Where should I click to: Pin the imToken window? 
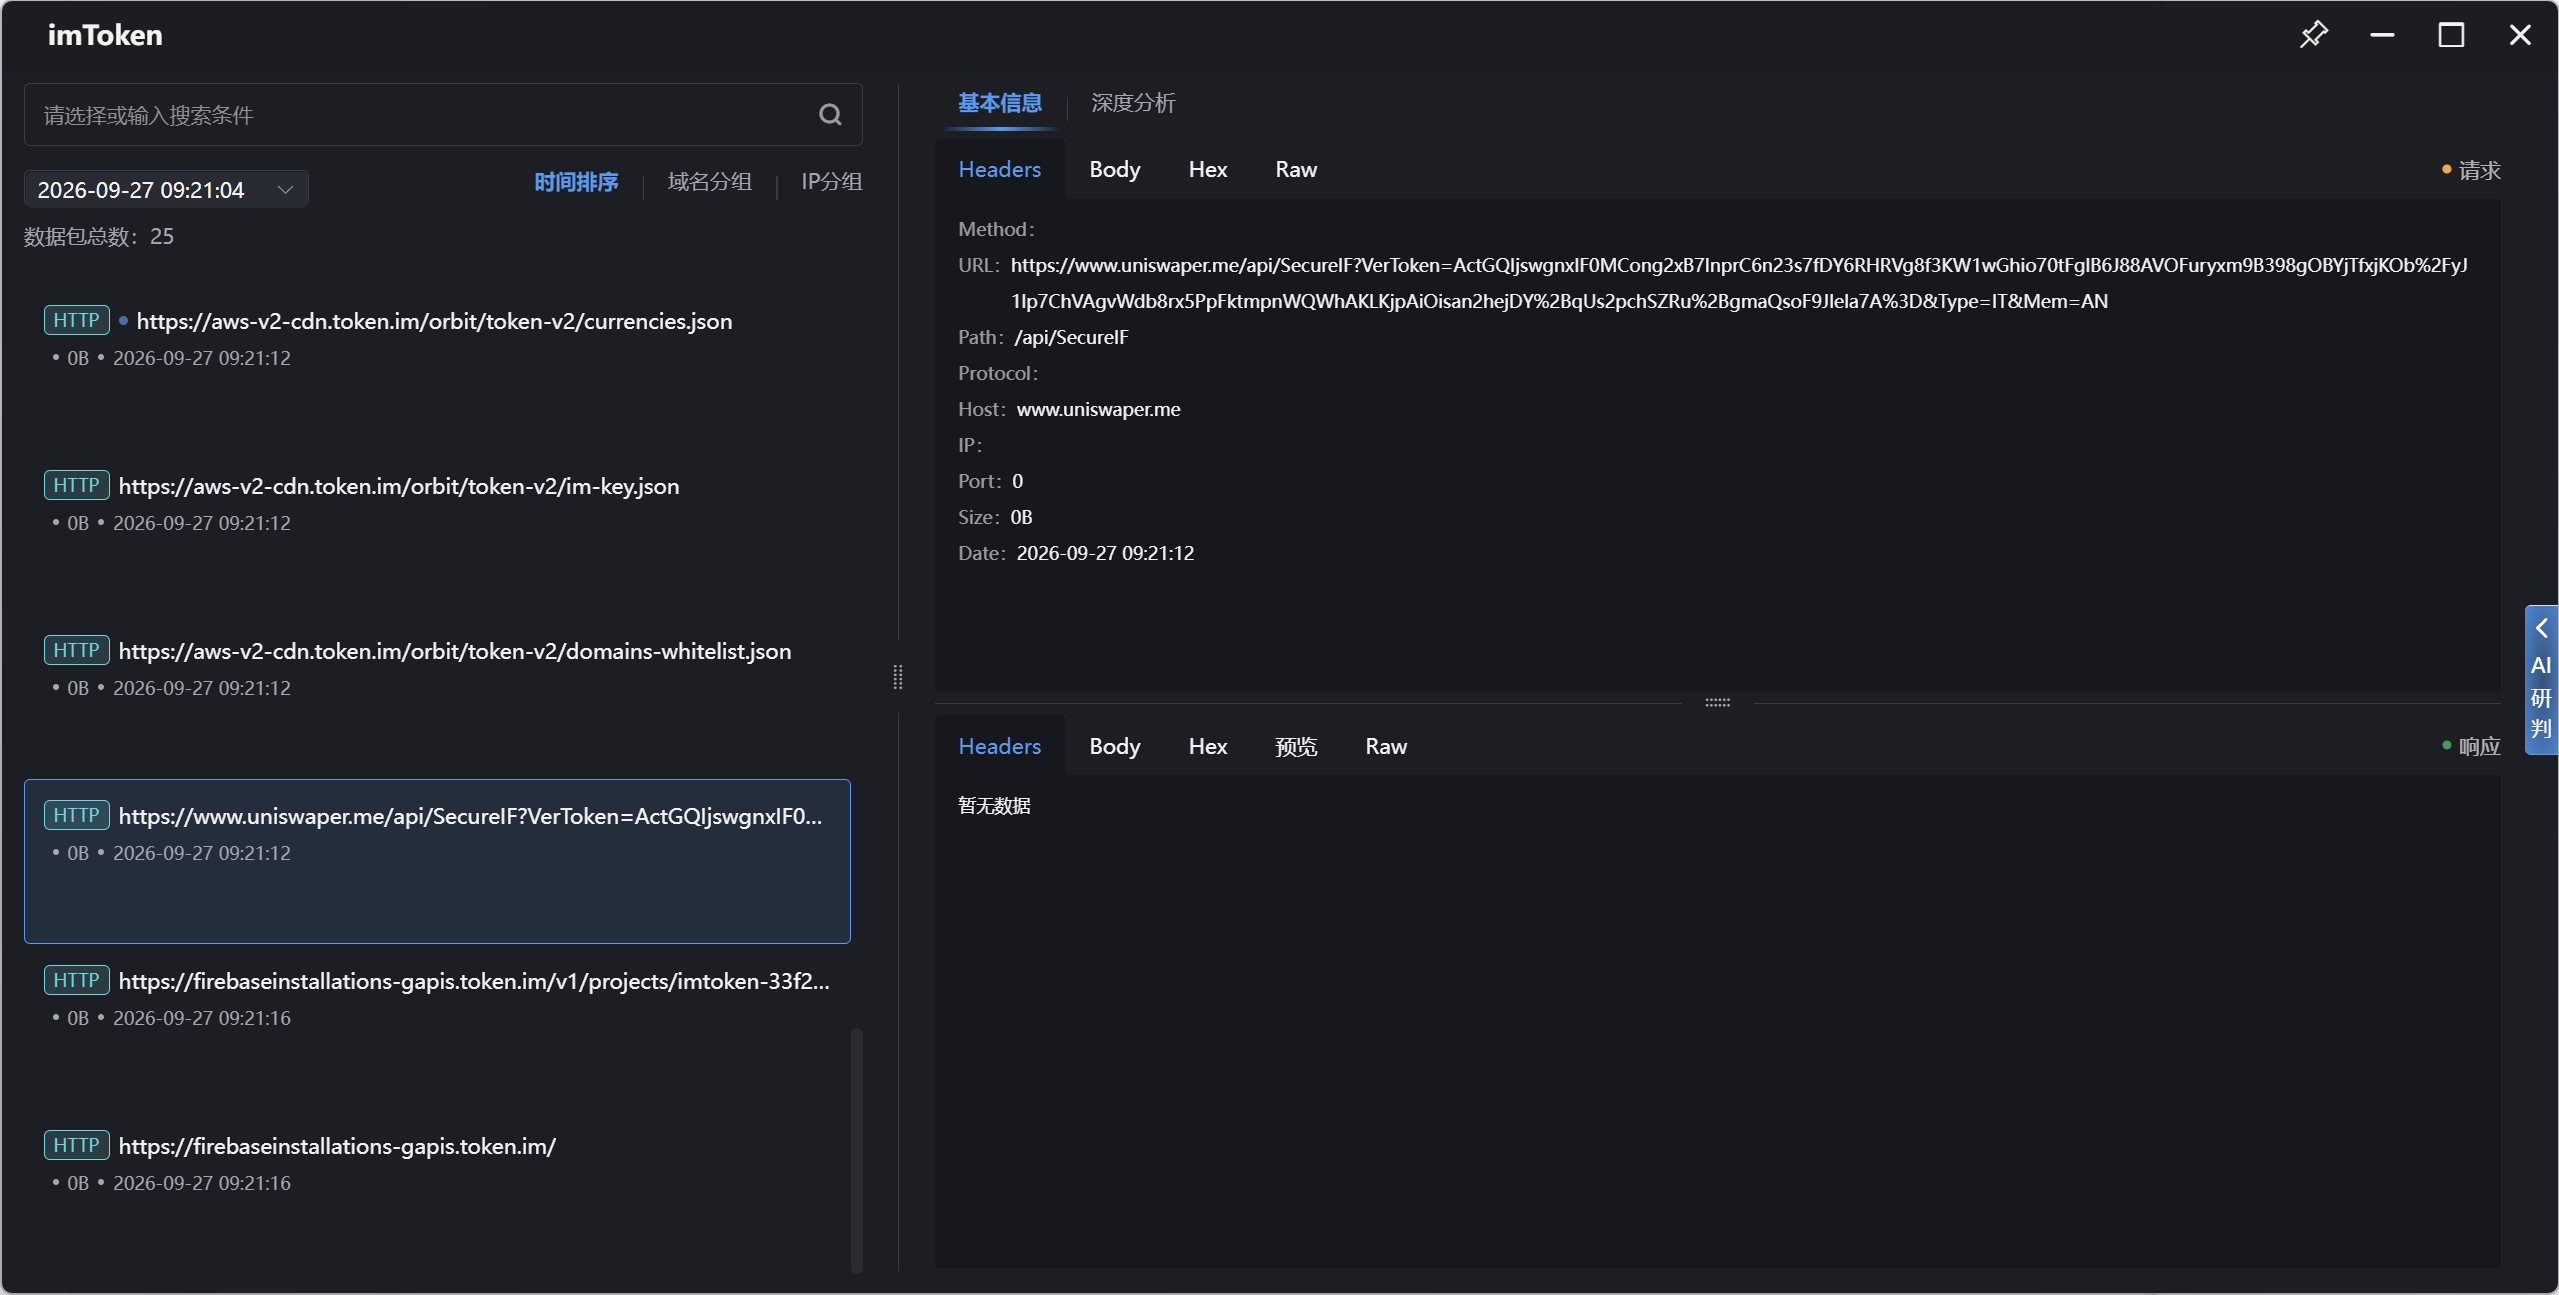(x=2313, y=35)
